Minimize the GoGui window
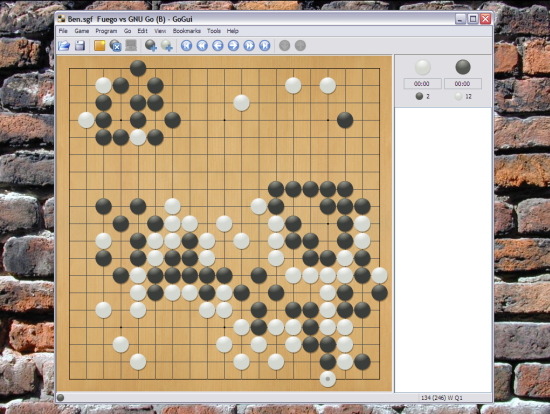The width and height of the screenshot is (550, 414). click(461, 19)
